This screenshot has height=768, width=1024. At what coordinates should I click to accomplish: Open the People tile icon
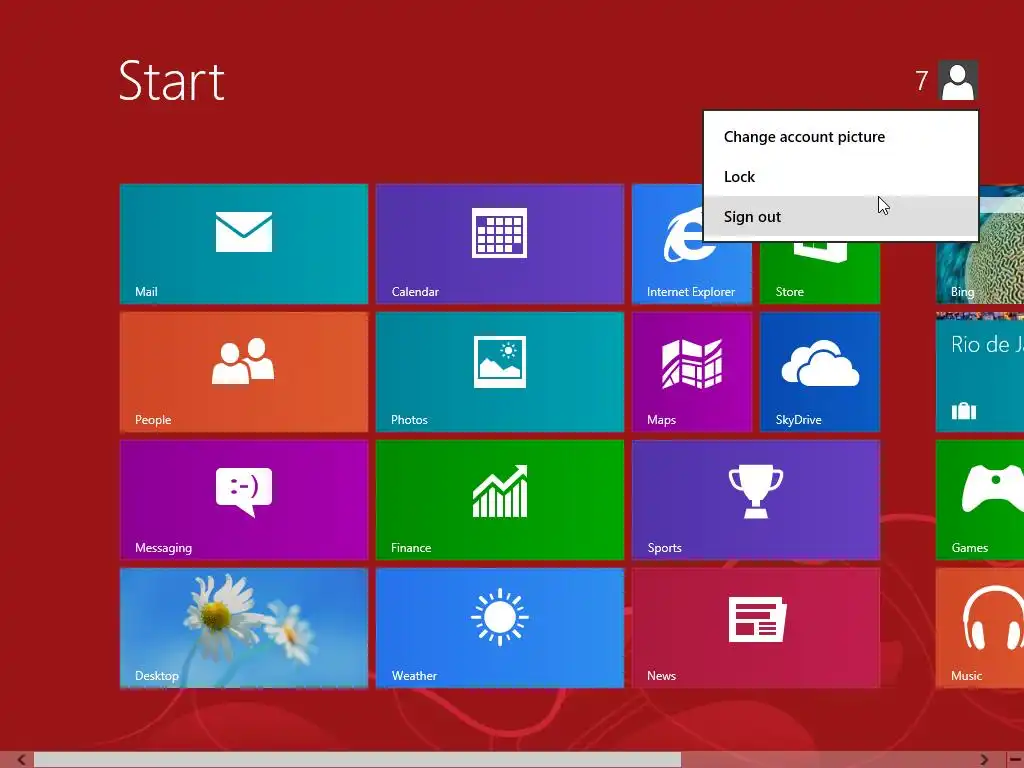(243, 360)
